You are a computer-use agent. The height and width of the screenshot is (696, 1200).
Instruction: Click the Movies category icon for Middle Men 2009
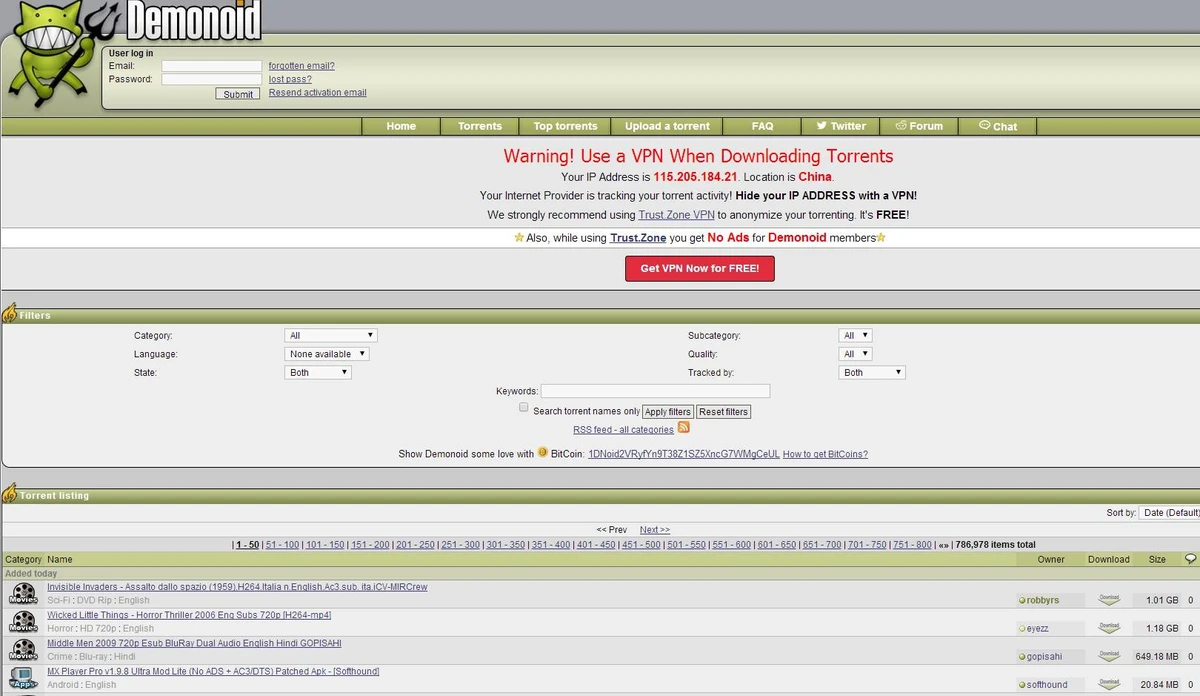tap(22, 651)
